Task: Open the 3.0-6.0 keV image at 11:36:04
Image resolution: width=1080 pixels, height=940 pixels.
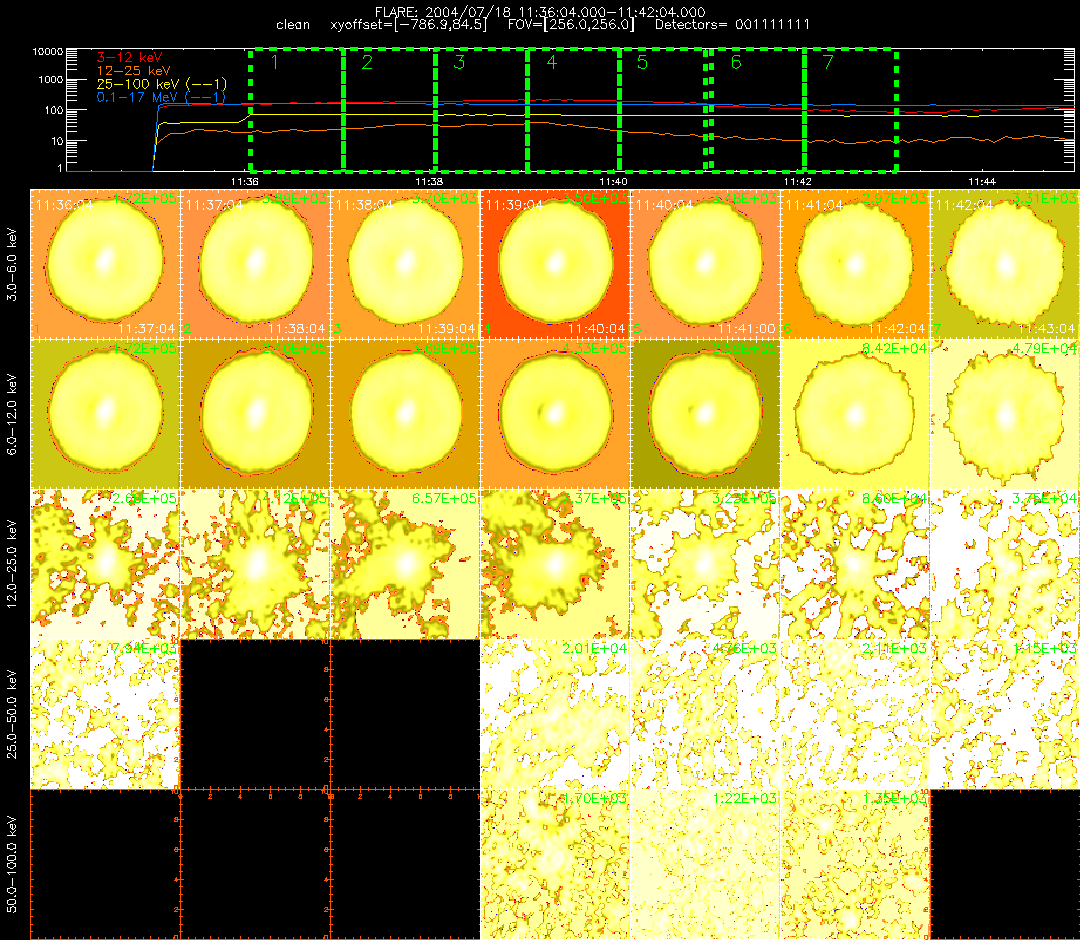Action: 105,264
